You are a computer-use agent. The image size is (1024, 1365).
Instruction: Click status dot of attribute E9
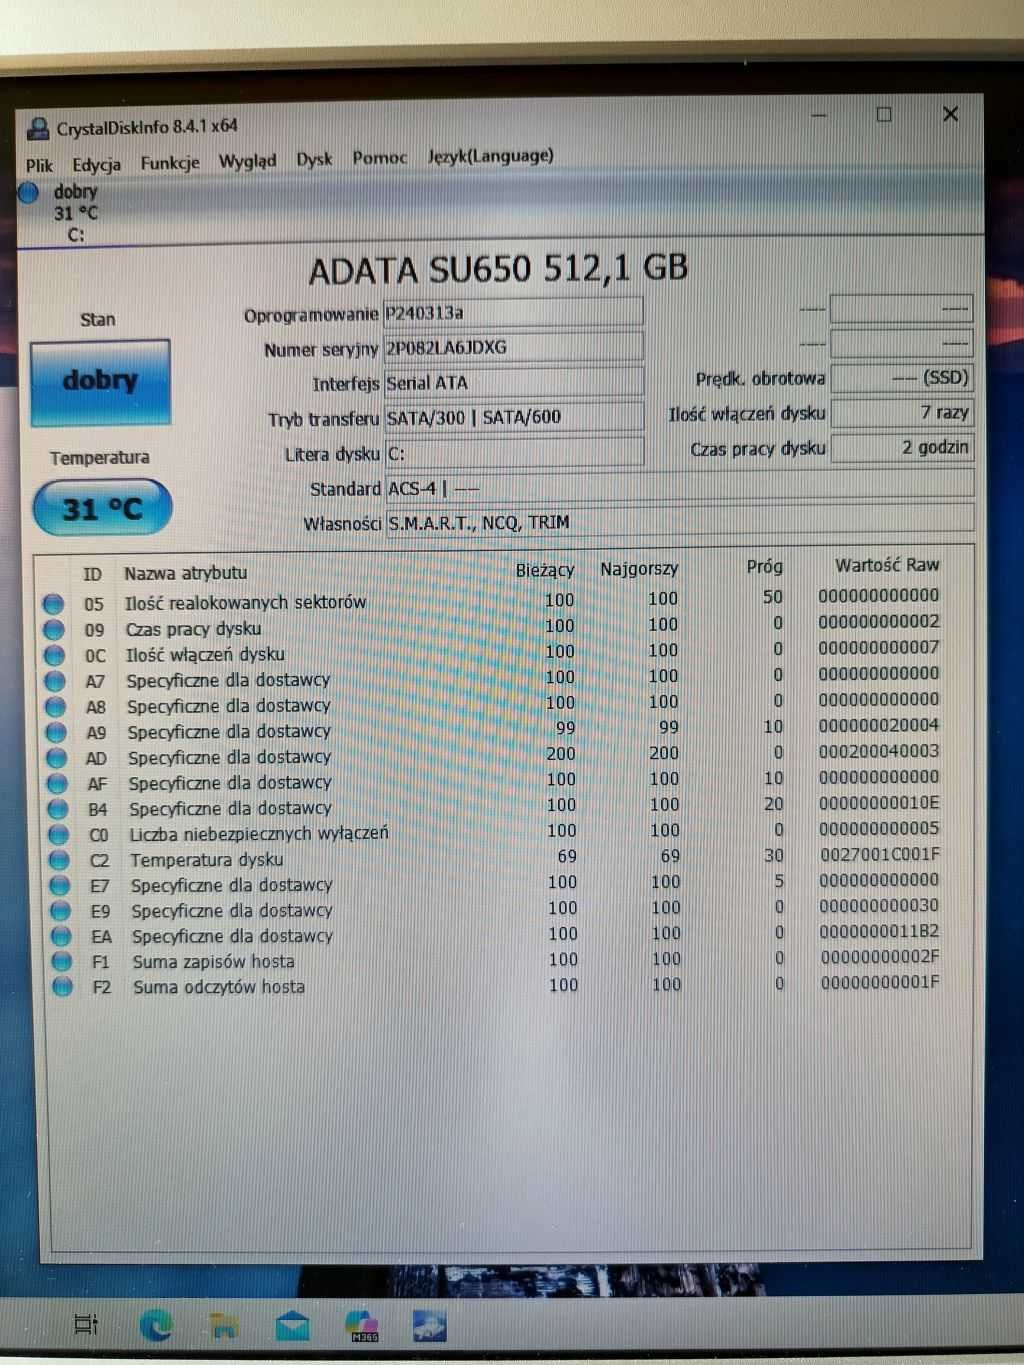(61, 911)
